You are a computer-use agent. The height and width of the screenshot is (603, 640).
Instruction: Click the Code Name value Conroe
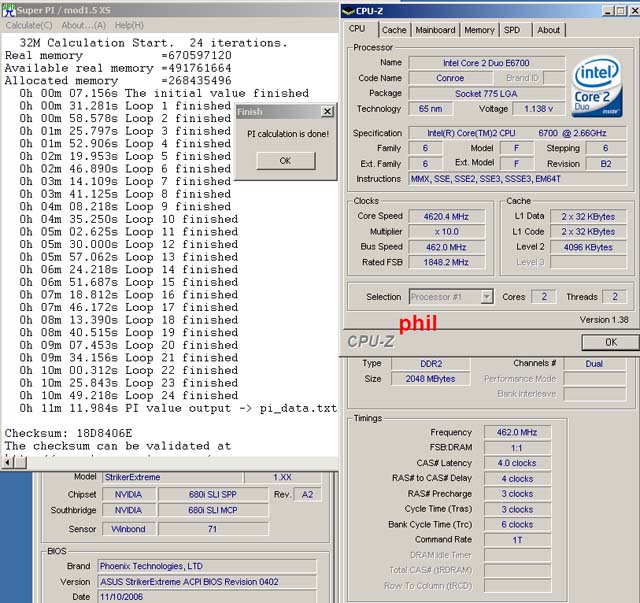(x=450, y=78)
